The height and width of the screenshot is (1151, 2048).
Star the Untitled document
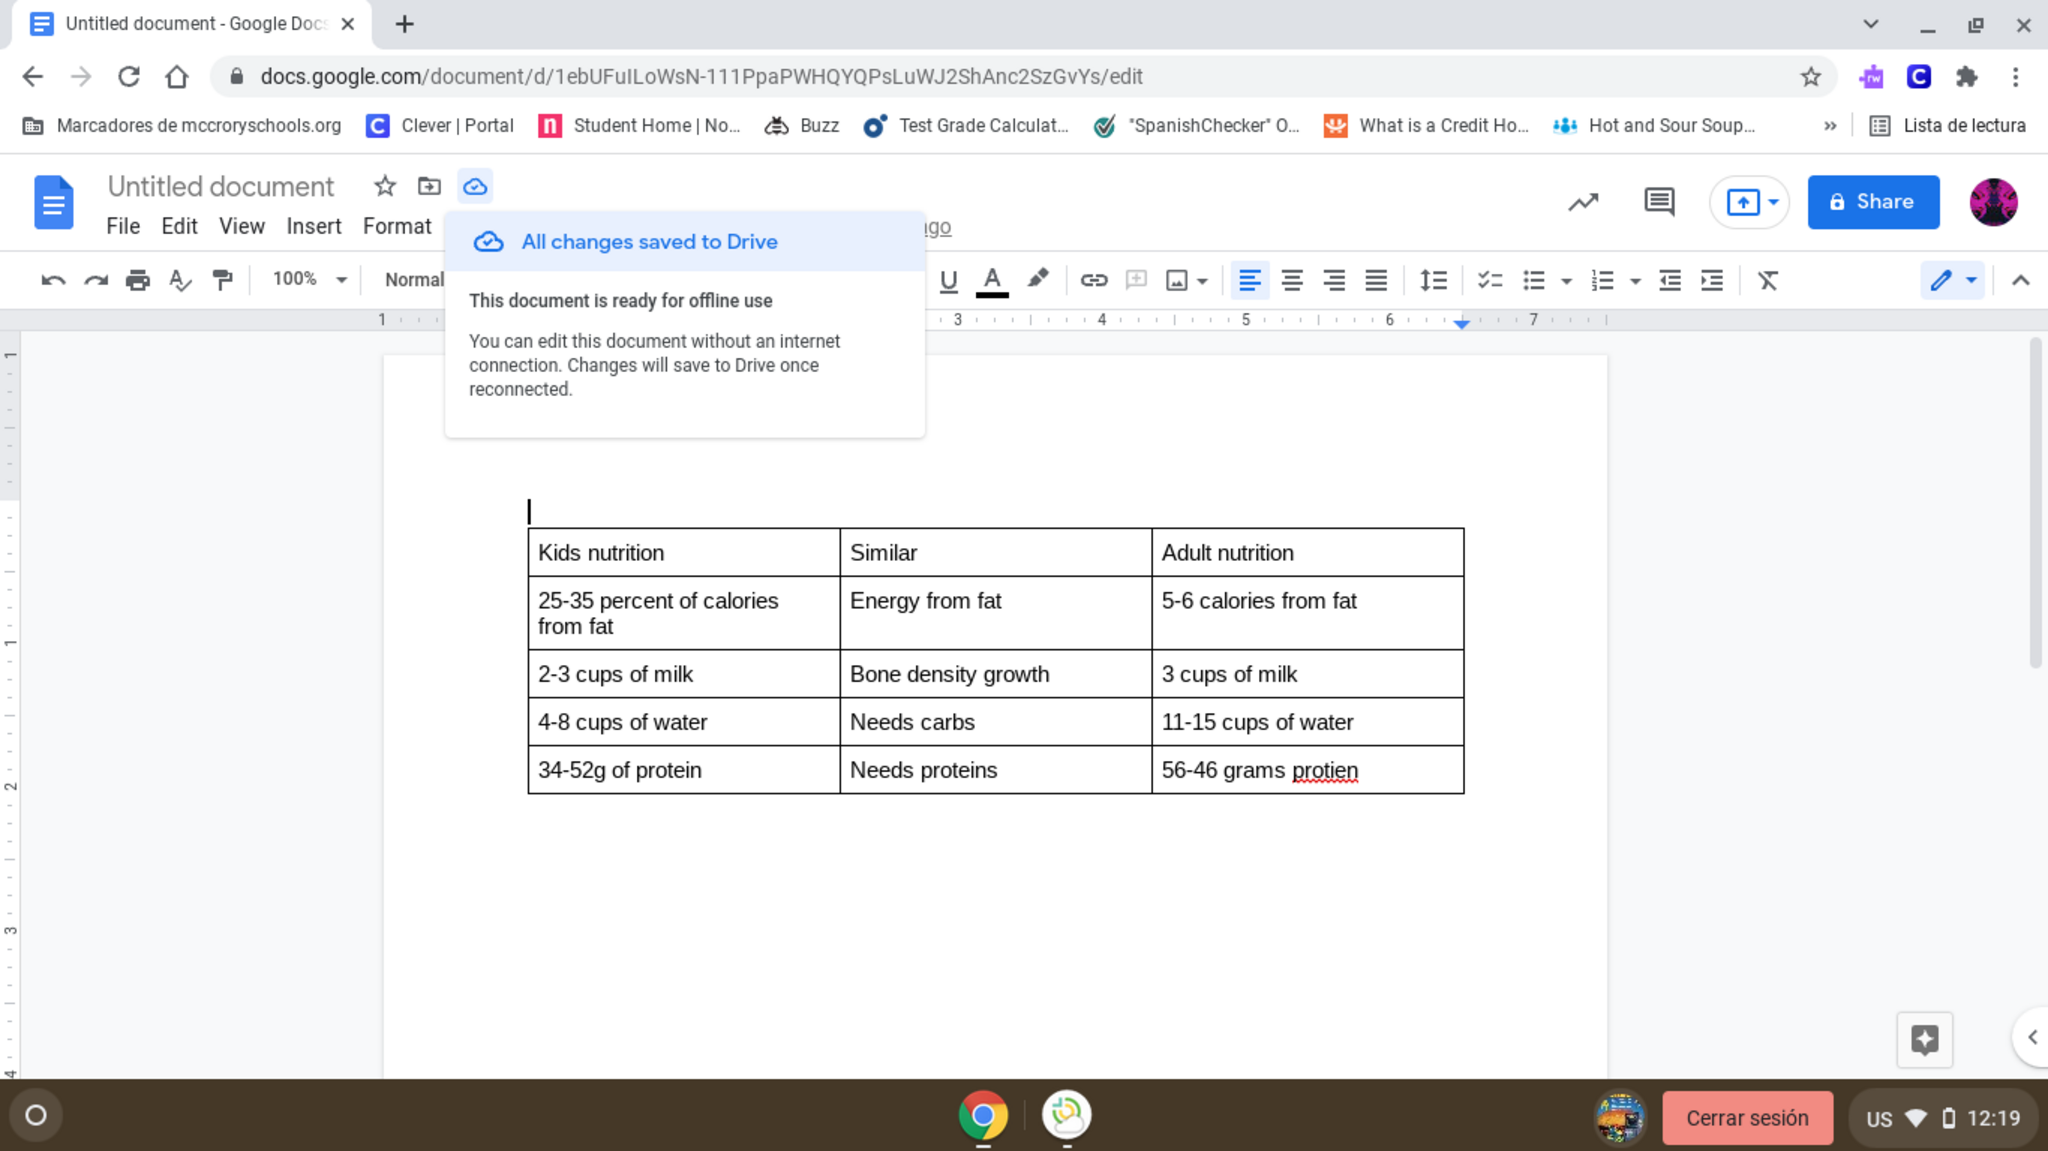pos(385,186)
